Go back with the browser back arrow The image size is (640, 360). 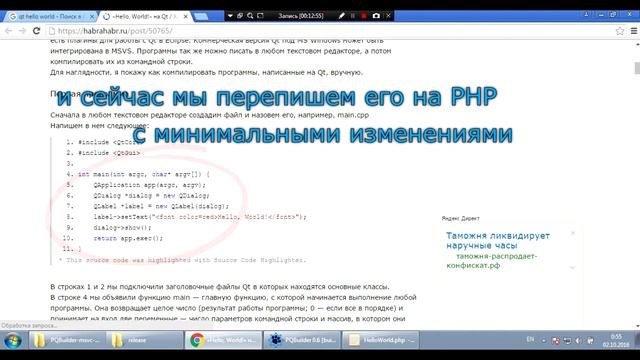coord(8,31)
